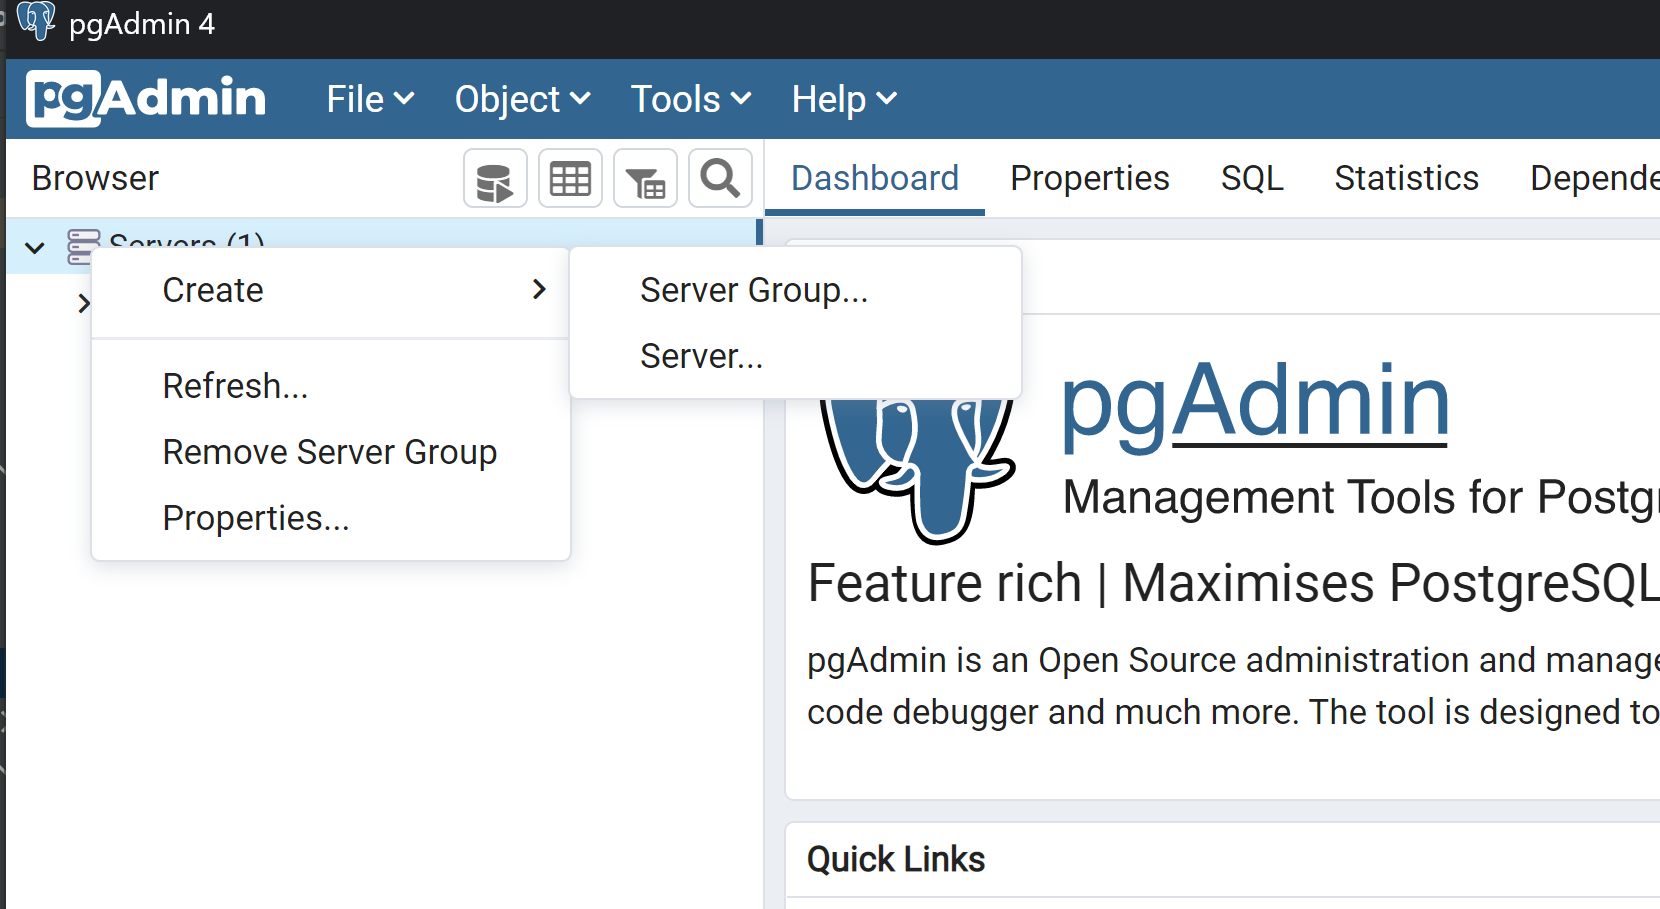Click the blue elephant logo on the dashboard
The height and width of the screenshot is (909, 1660).
pos(917,470)
